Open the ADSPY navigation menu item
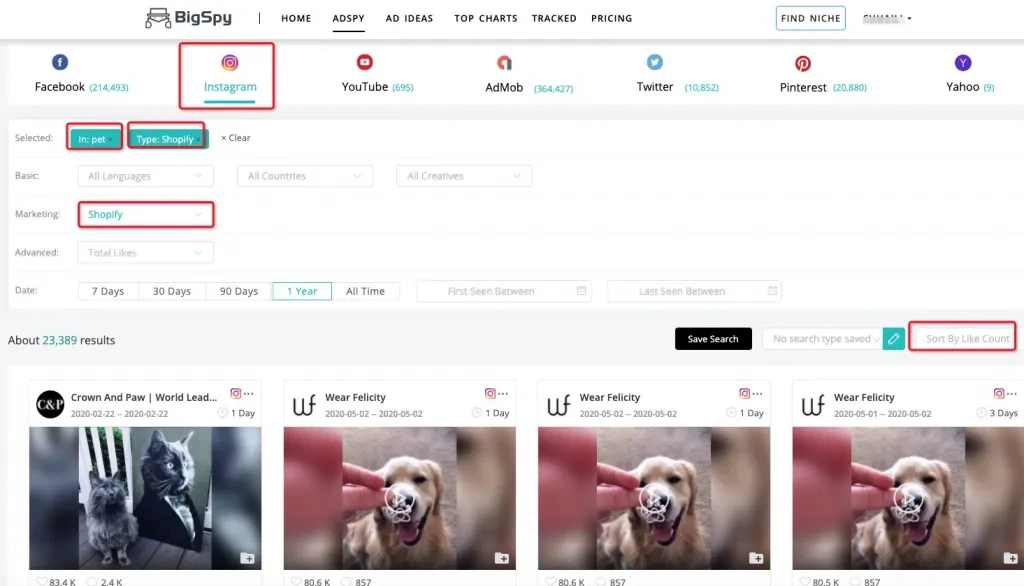This screenshot has height=586, width=1024. click(x=348, y=18)
